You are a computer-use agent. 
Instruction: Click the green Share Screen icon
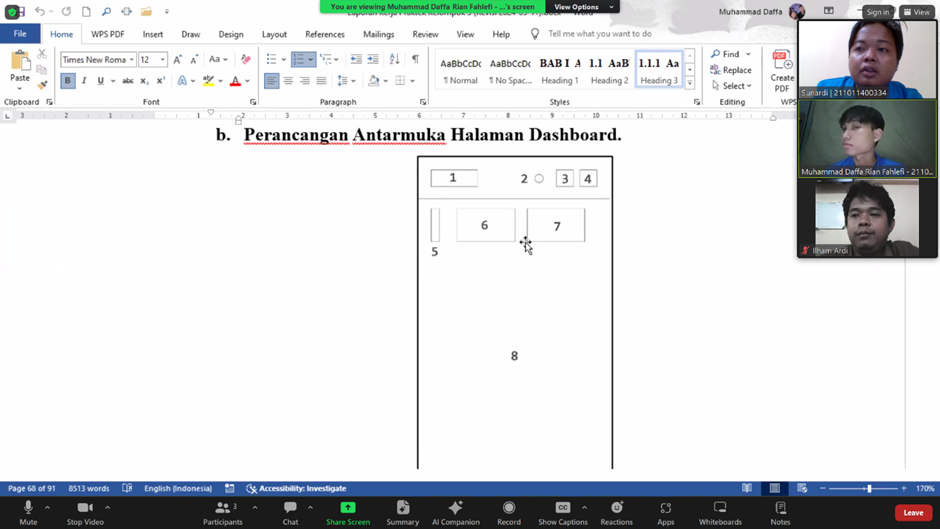(x=348, y=508)
